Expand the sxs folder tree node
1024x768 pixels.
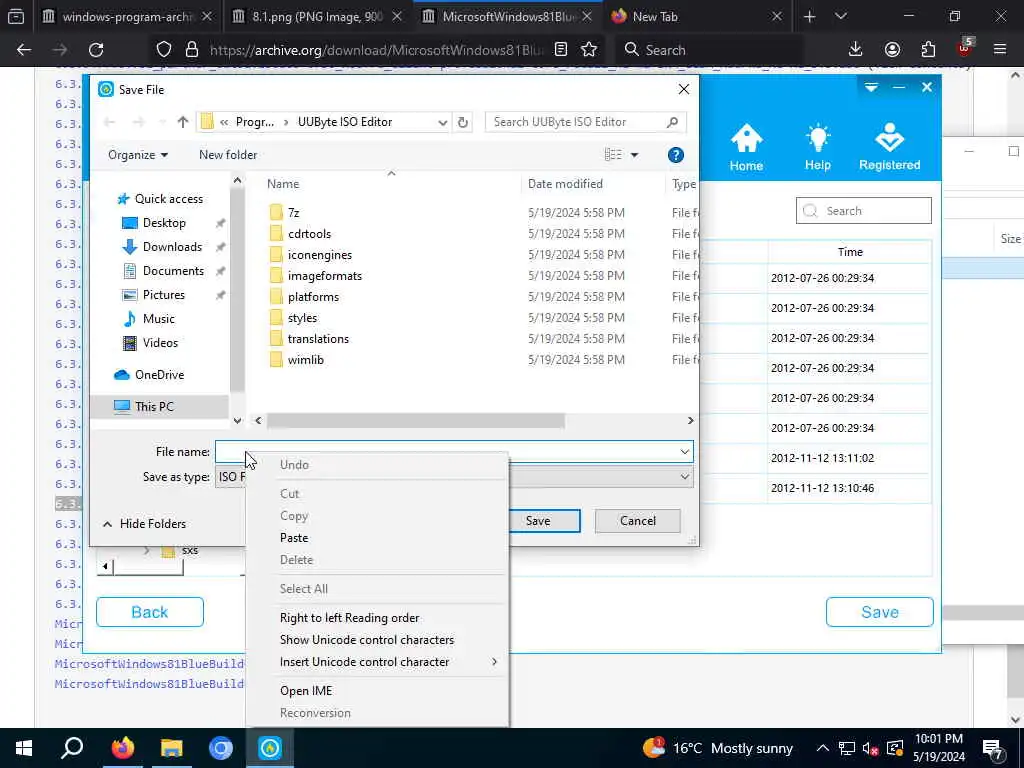146,551
